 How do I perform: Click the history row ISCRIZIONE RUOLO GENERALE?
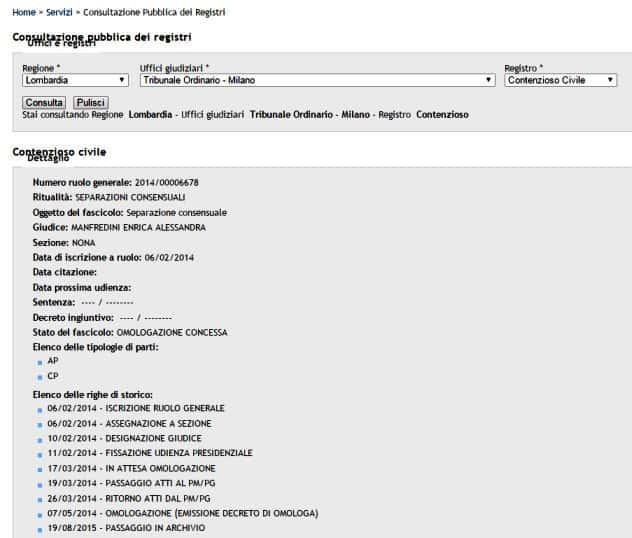click(x=136, y=408)
